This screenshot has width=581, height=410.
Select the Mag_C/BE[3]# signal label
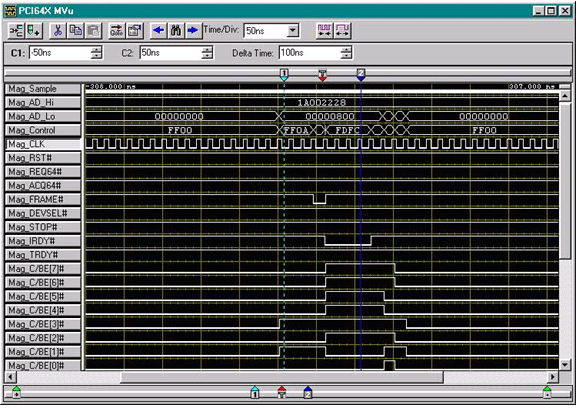pos(43,324)
